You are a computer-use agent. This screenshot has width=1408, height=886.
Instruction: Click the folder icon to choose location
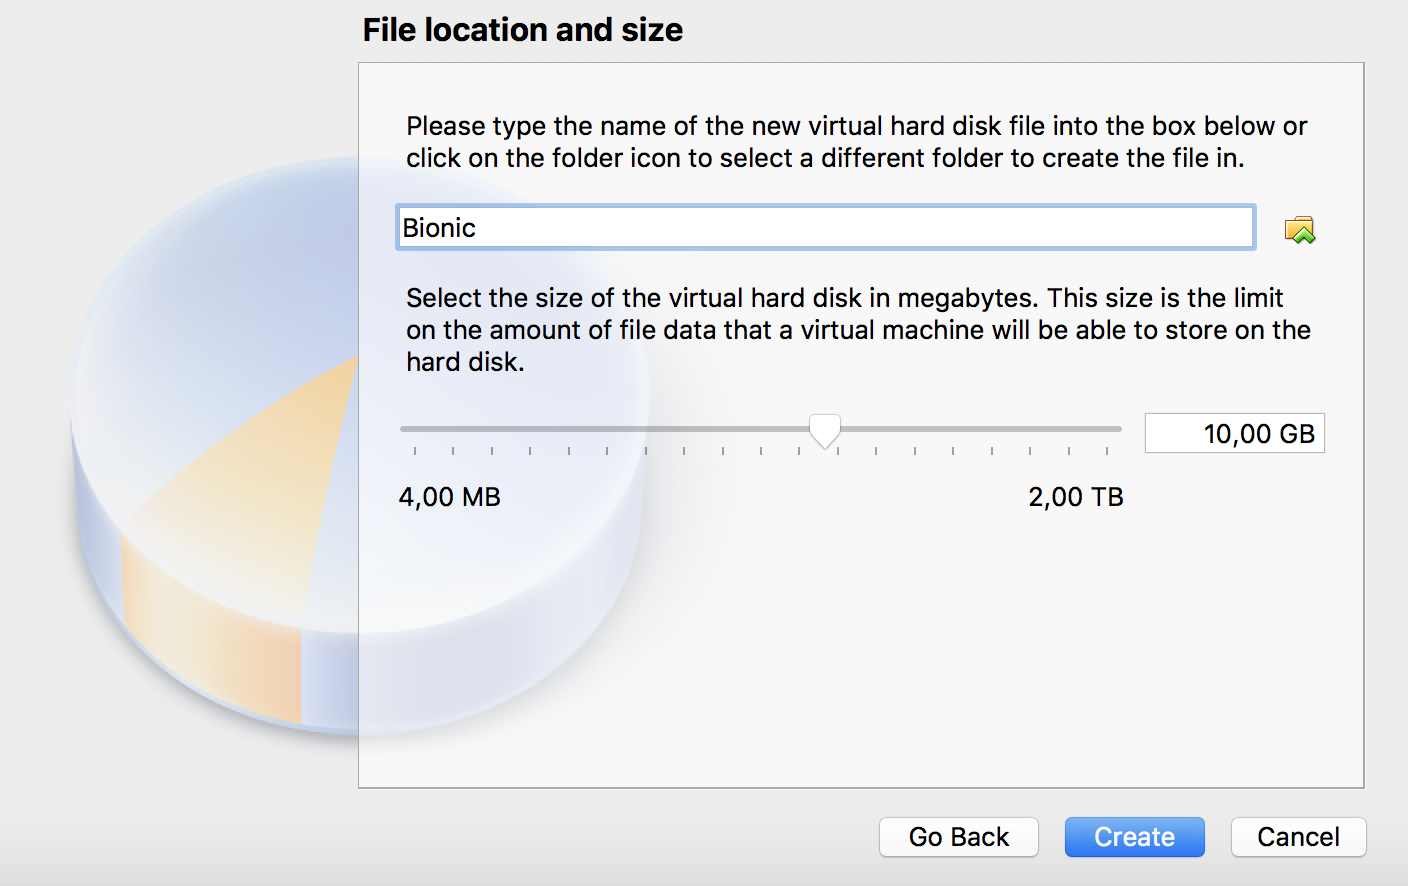coord(1299,230)
